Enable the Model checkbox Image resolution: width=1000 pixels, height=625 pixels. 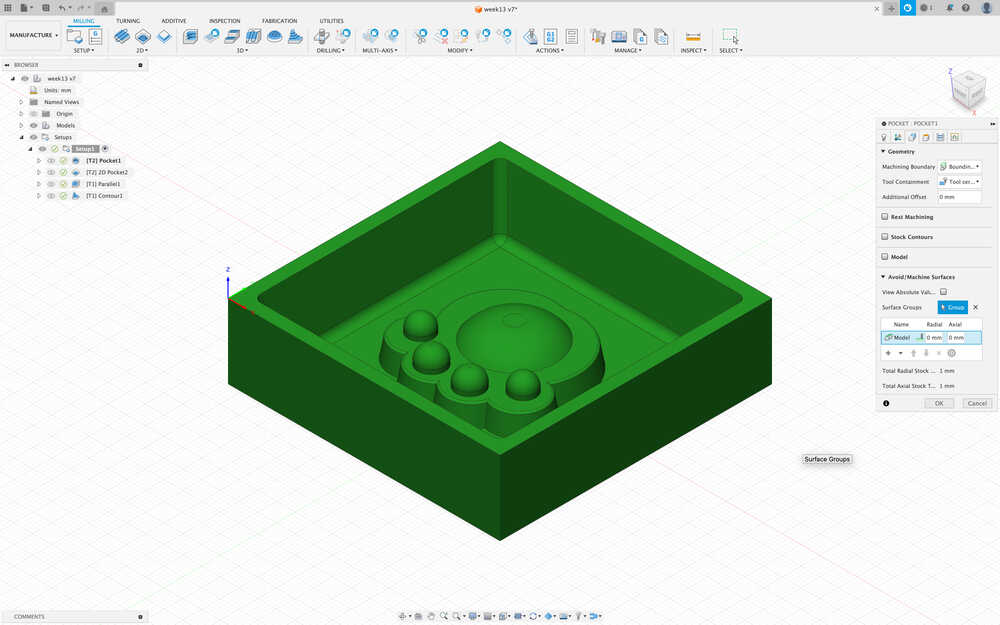coord(885,256)
